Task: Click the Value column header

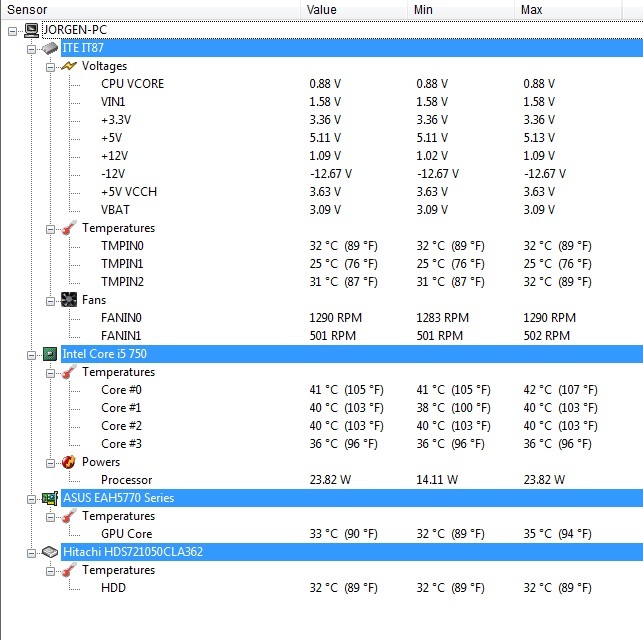Action: pyautogui.click(x=354, y=9)
